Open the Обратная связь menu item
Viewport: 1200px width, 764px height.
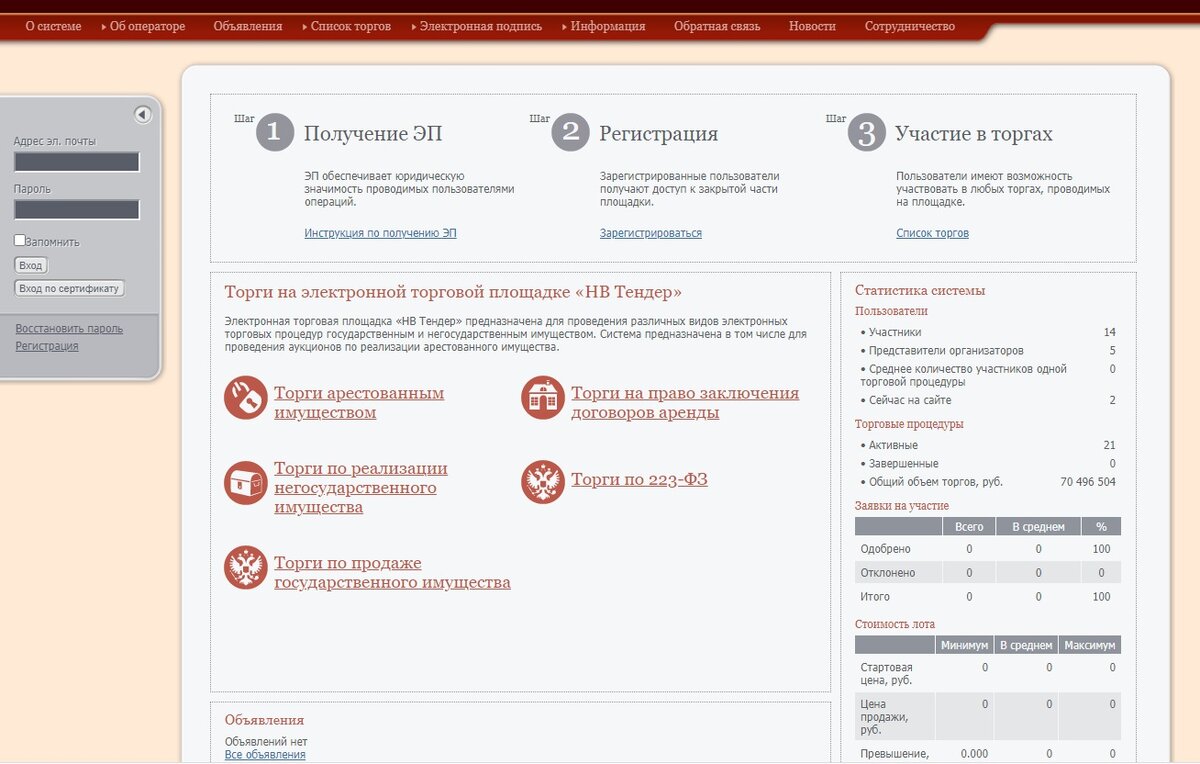click(717, 26)
